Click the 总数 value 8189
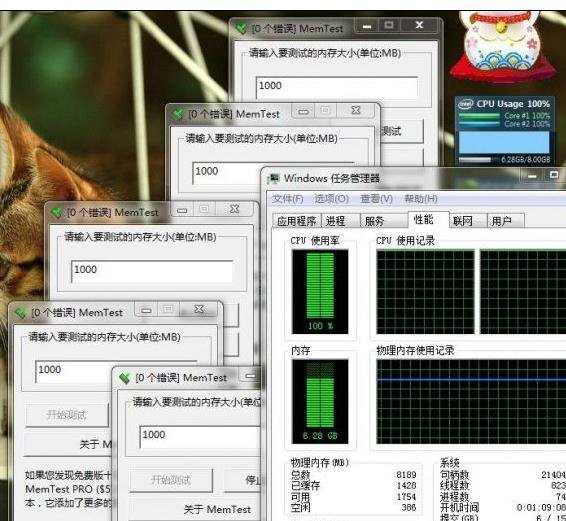The width and height of the screenshot is (566, 521). [406, 474]
